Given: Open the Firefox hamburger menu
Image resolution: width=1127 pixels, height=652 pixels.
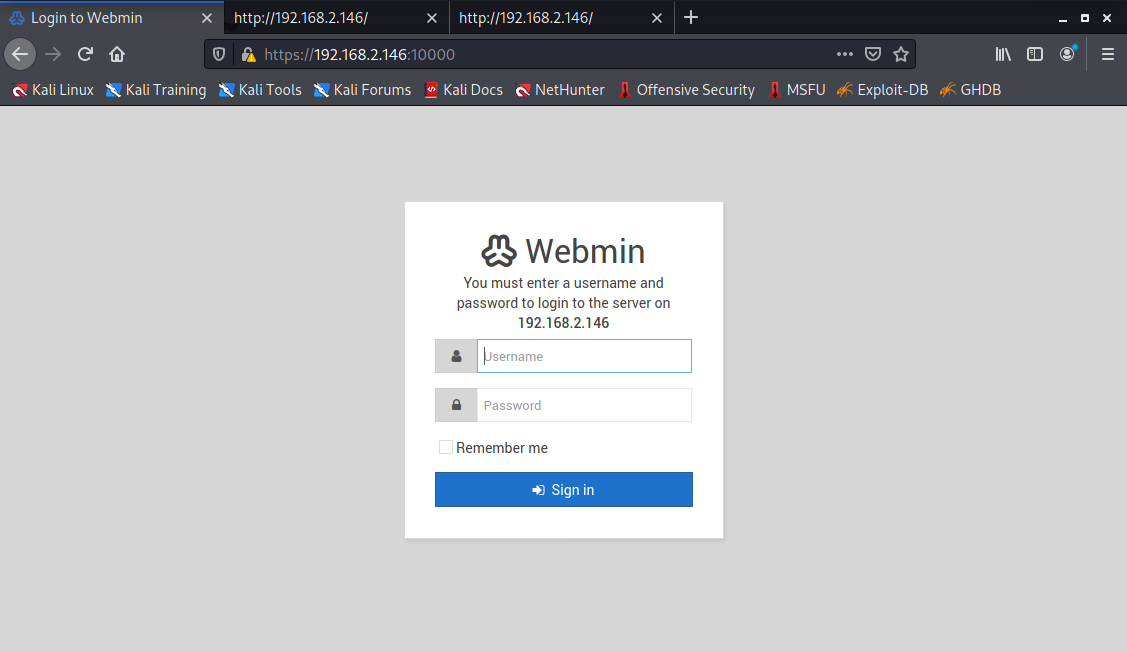Looking at the screenshot, I should click(x=1108, y=55).
